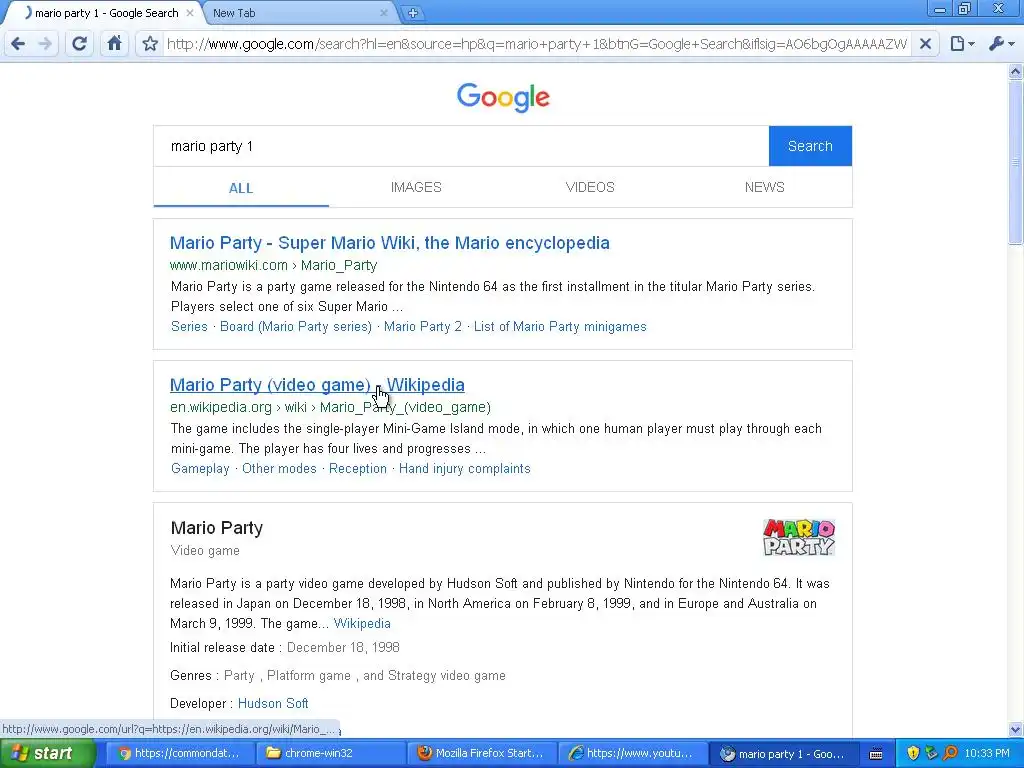Open the Gameplay sitelink
The image size is (1024, 768).
pos(200,469)
